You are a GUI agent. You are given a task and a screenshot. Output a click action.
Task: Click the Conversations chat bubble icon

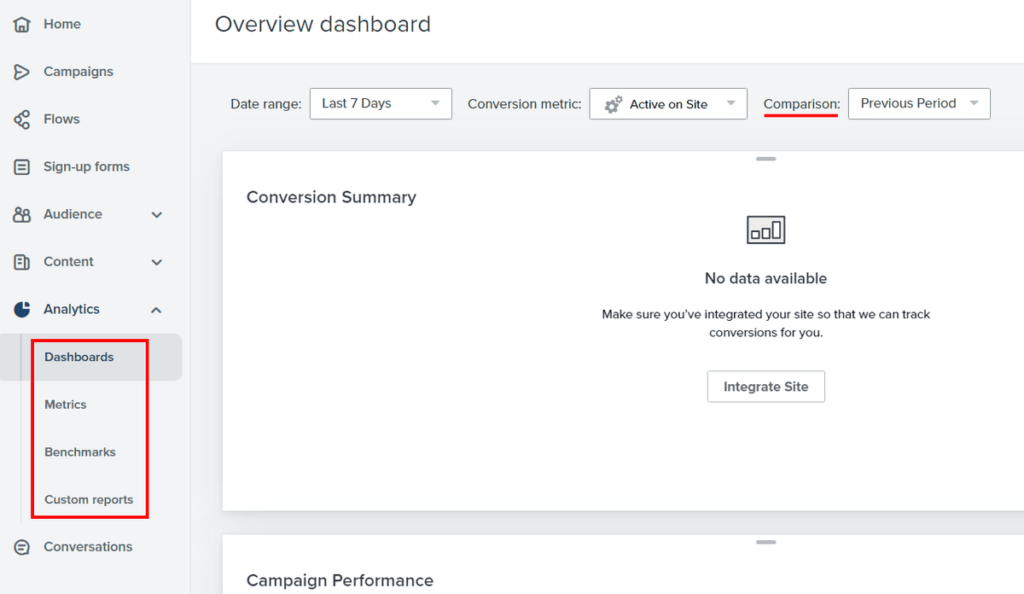click(21, 547)
